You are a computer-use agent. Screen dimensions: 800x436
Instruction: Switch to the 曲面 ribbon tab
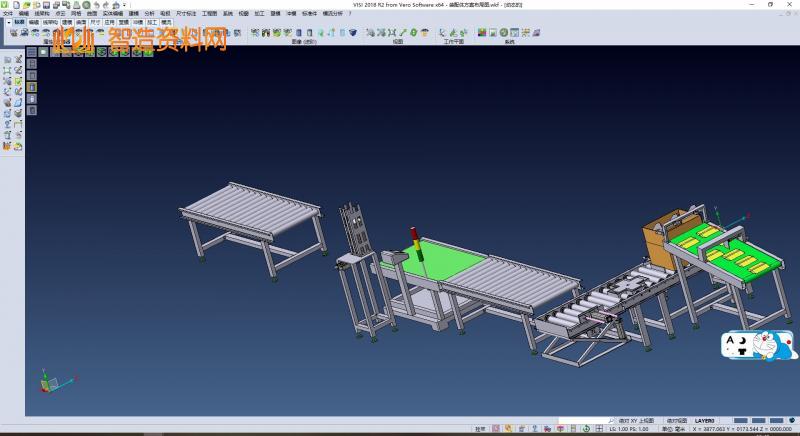(81, 21)
